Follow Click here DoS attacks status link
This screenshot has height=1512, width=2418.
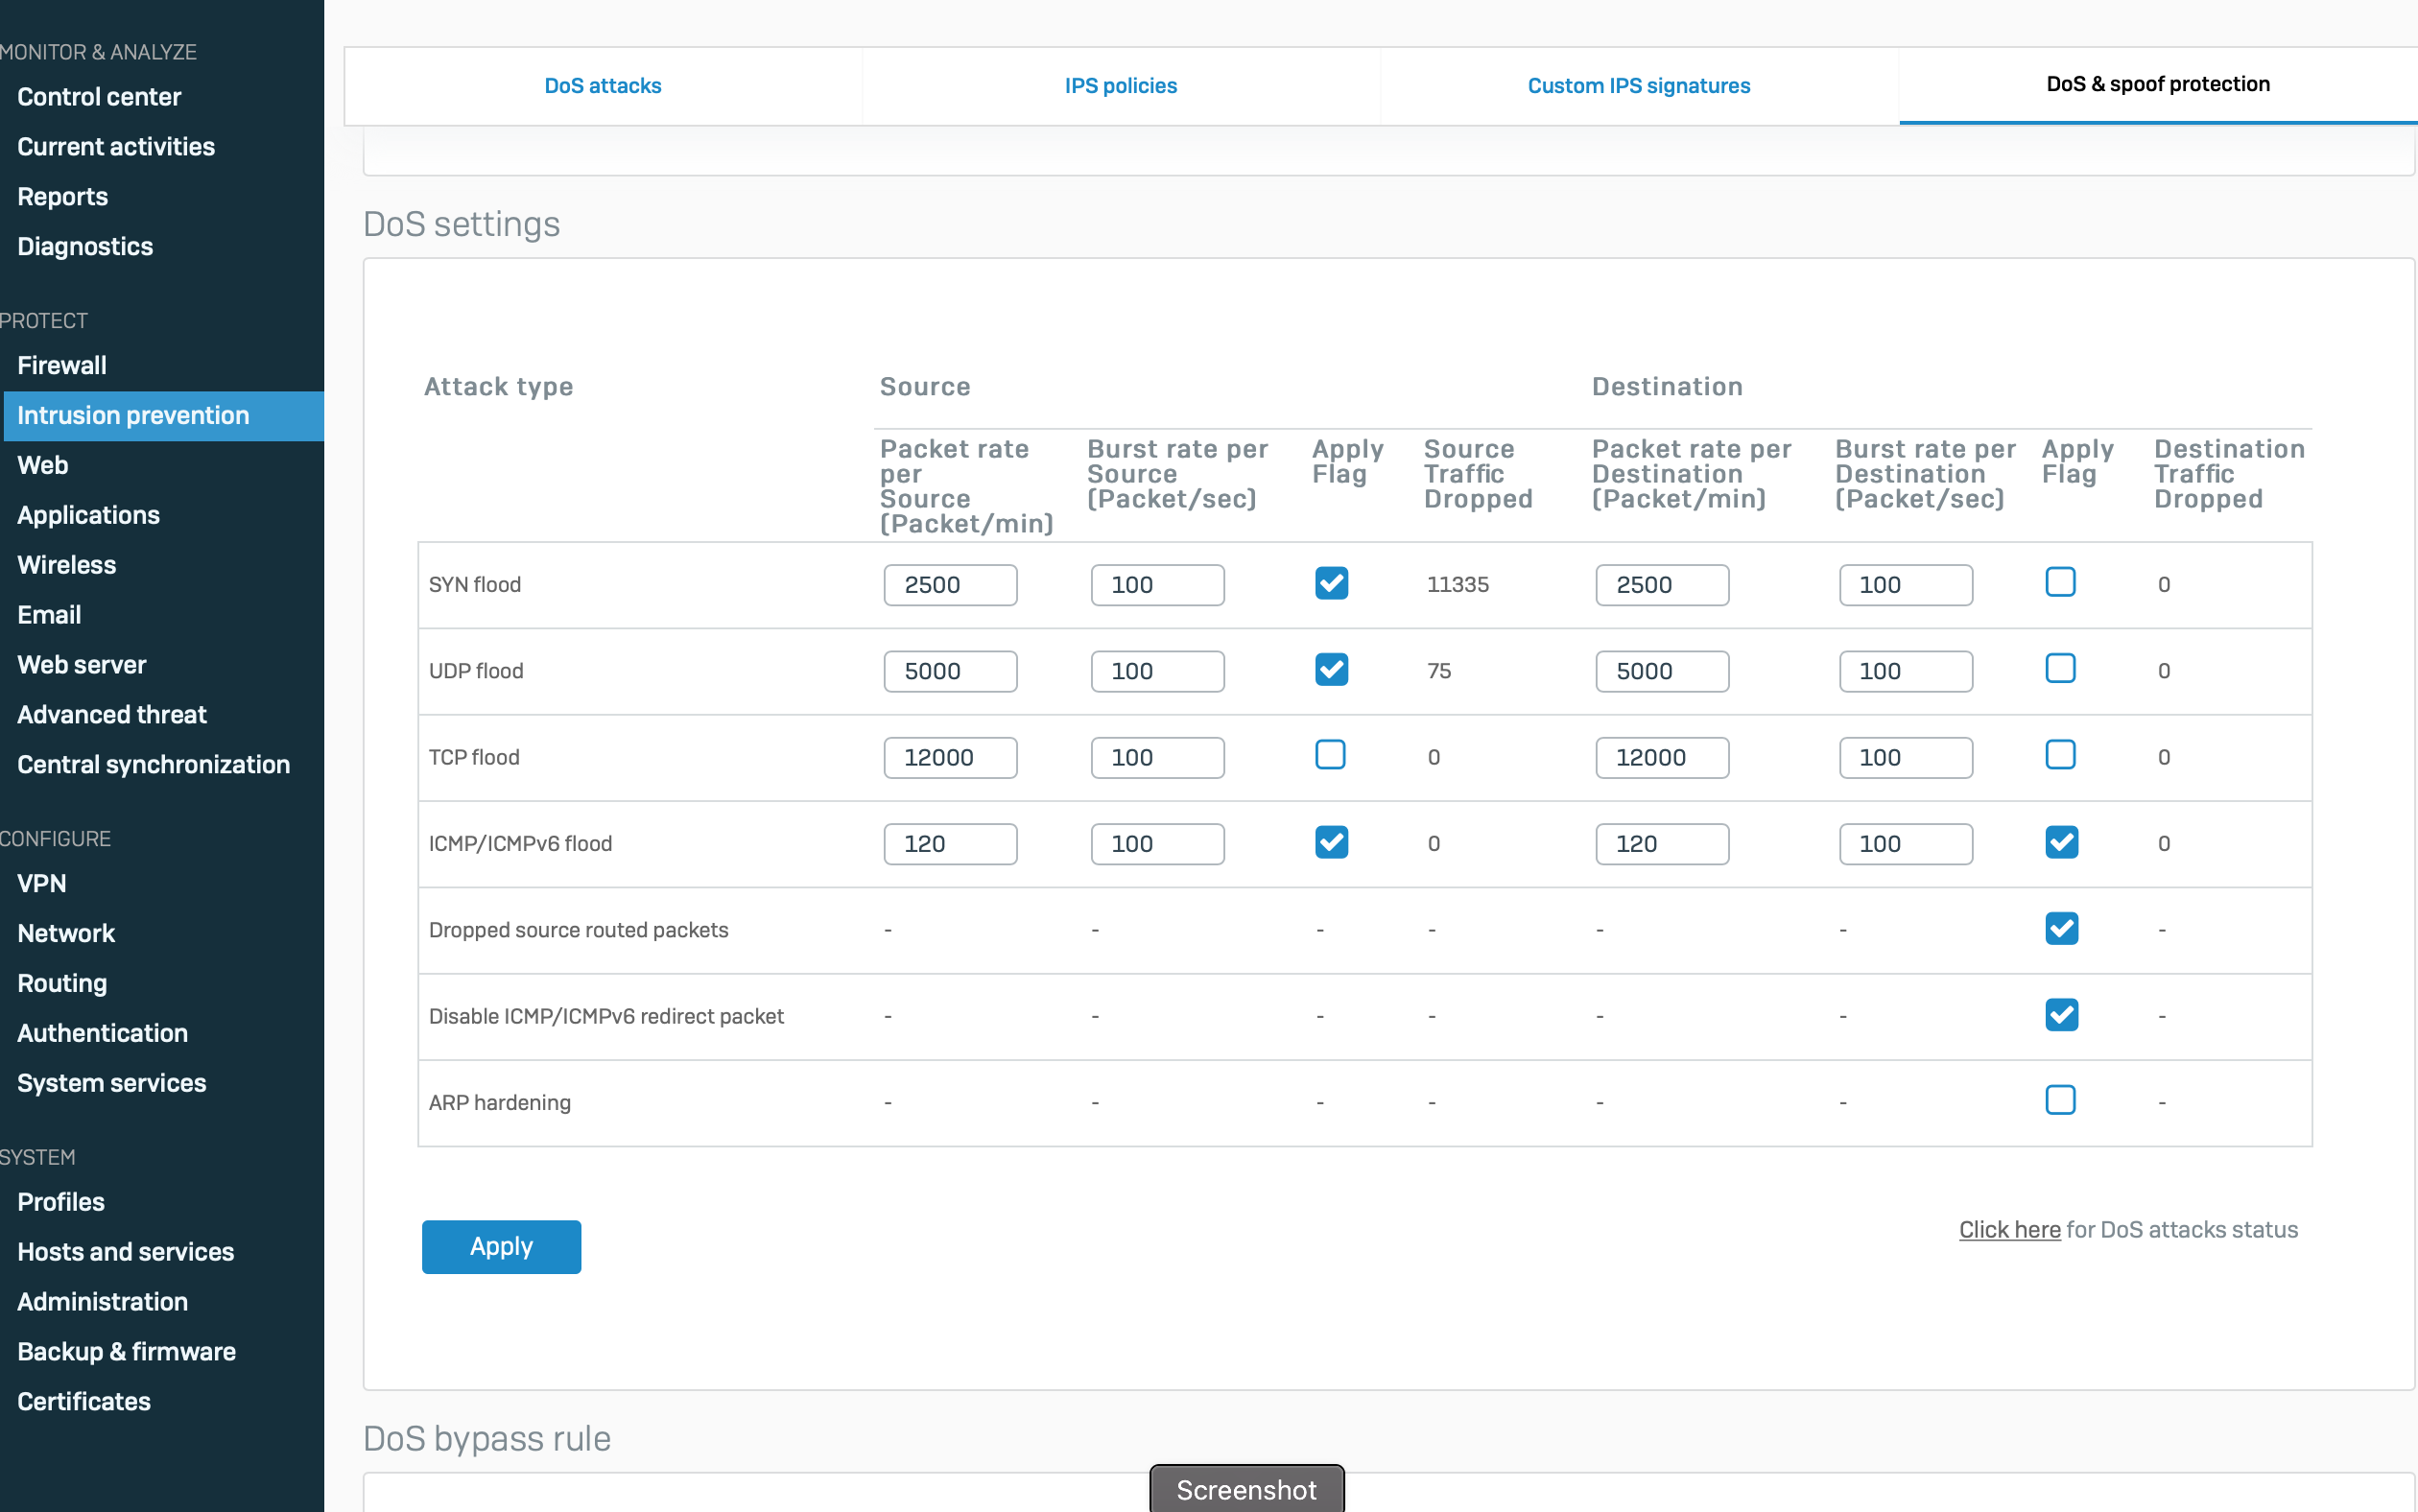tap(2009, 1230)
